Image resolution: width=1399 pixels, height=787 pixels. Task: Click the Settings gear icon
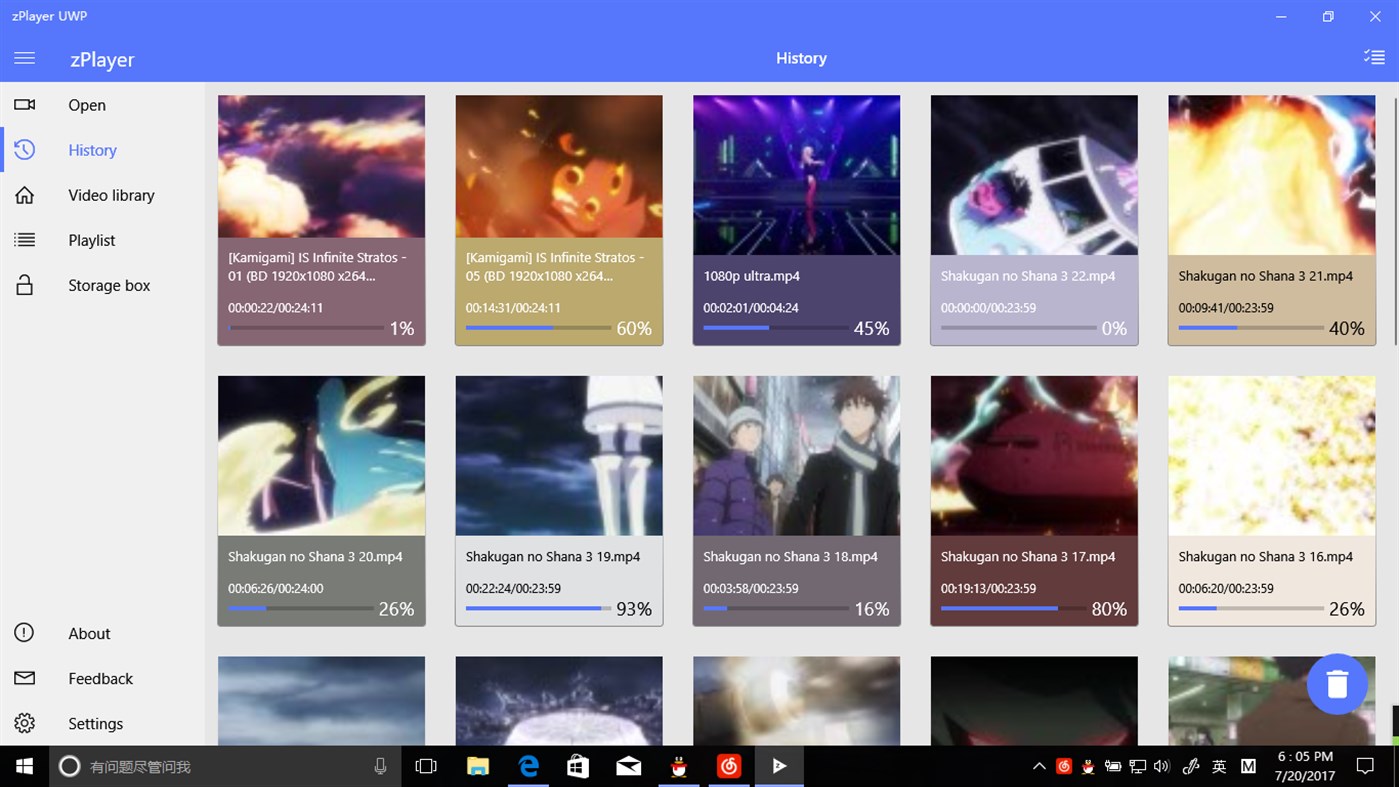pos(24,723)
